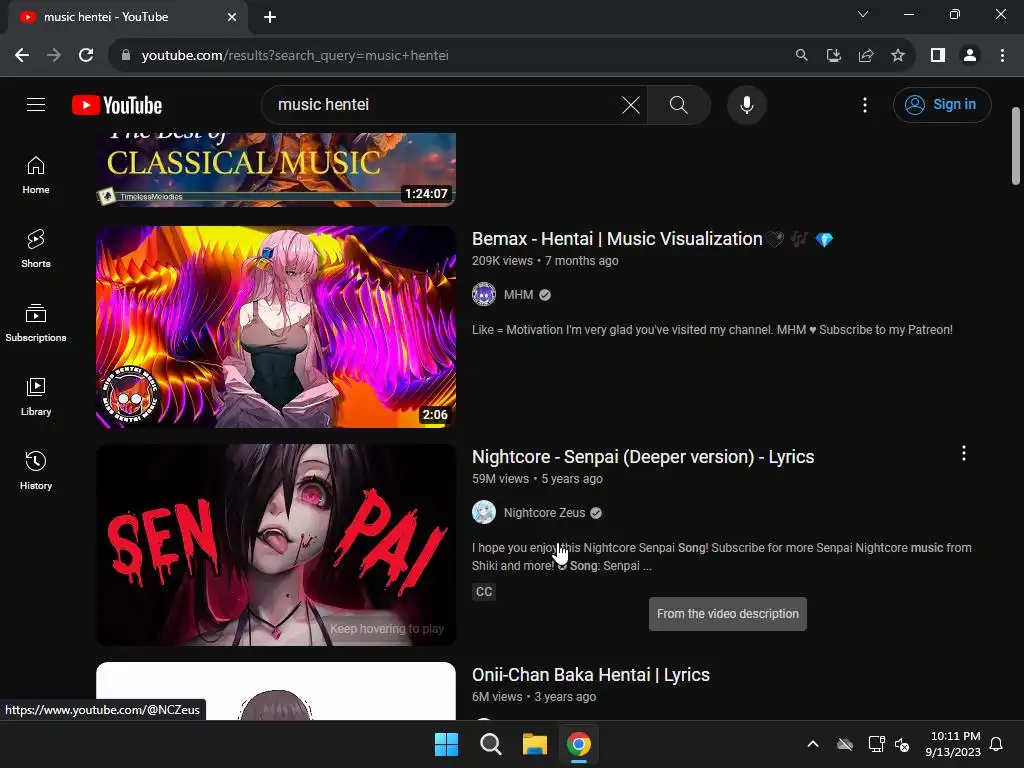Open Shorts in the sidebar
1024x768 pixels.
point(36,249)
